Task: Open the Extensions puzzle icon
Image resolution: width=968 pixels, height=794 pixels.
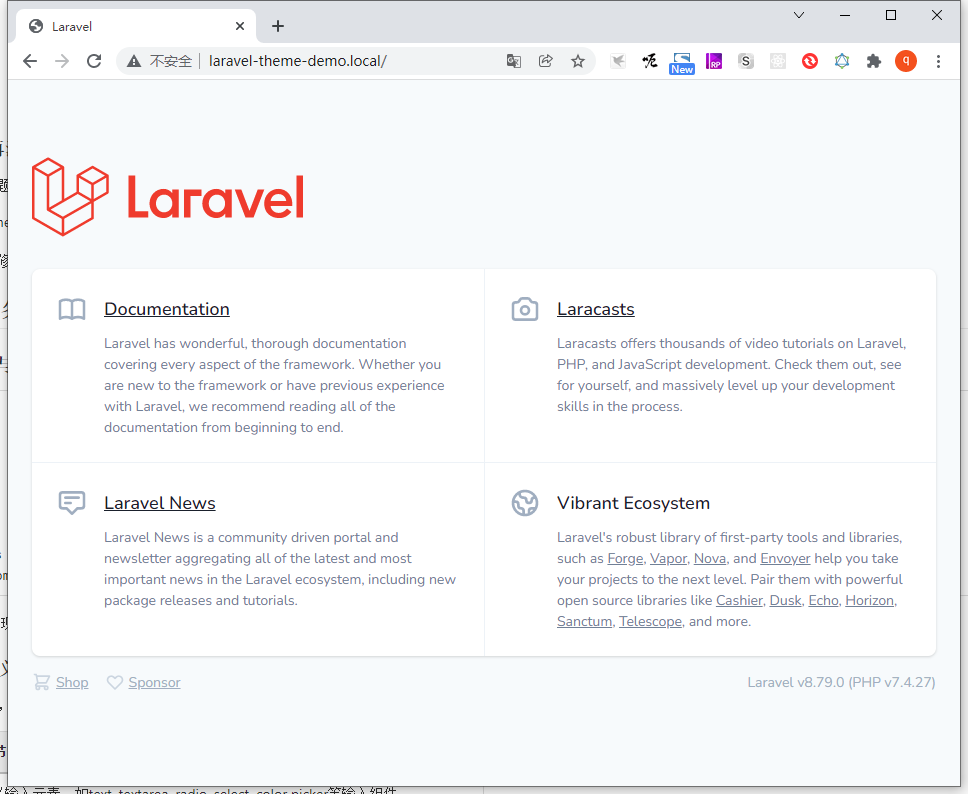Action: 874,61
